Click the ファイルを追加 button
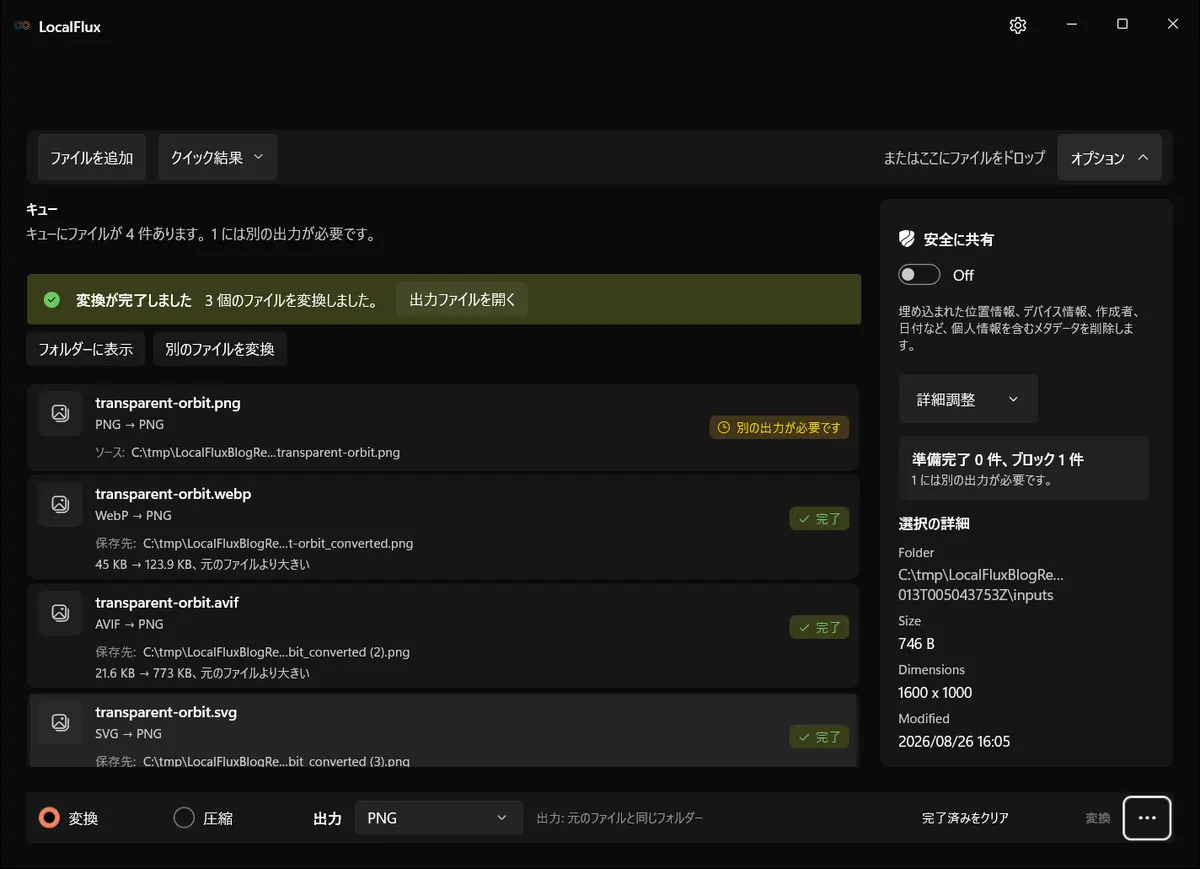The height and width of the screenshot is (869, 1200). click(x=92, y=158)
